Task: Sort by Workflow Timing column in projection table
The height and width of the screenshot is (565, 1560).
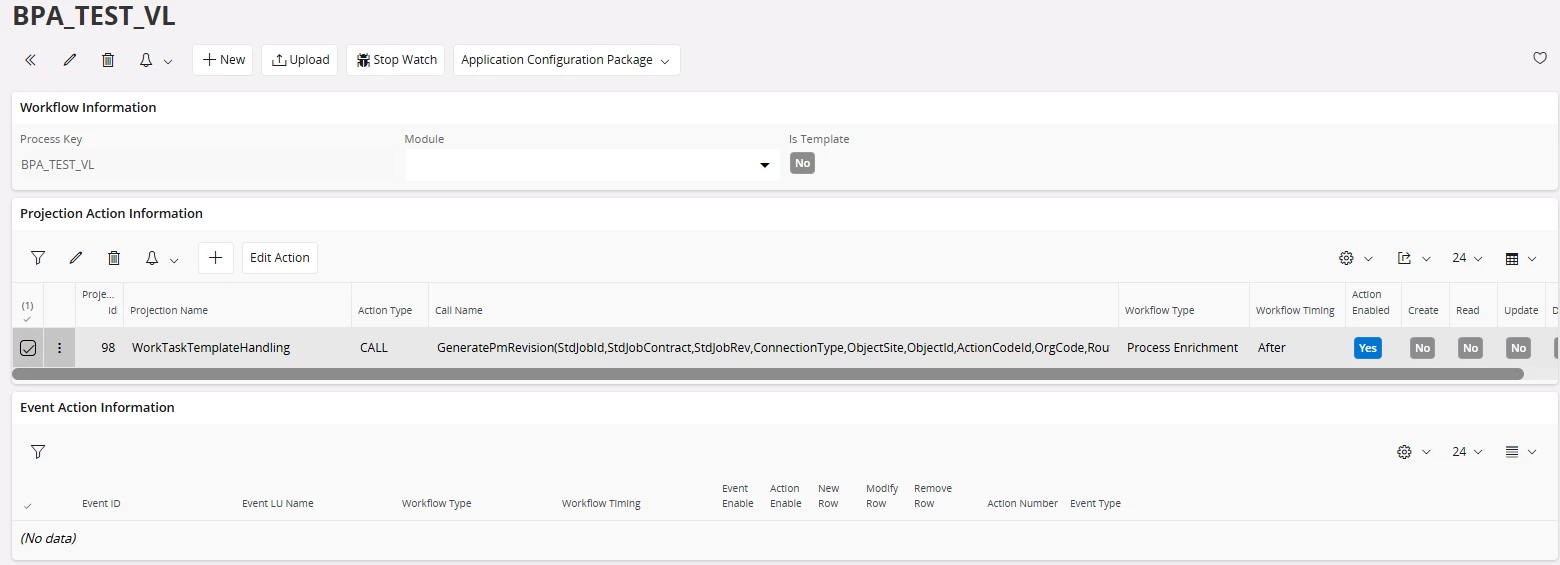Action: pos(1295,311)
